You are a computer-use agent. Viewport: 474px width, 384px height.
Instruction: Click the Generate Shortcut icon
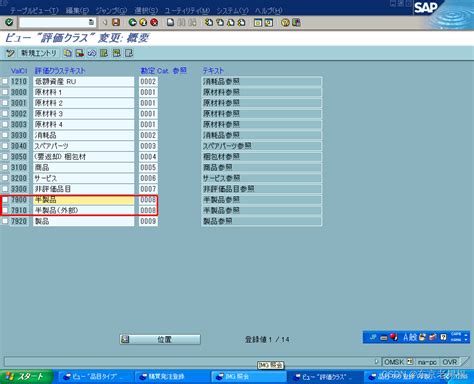click(x=269, y=22)
